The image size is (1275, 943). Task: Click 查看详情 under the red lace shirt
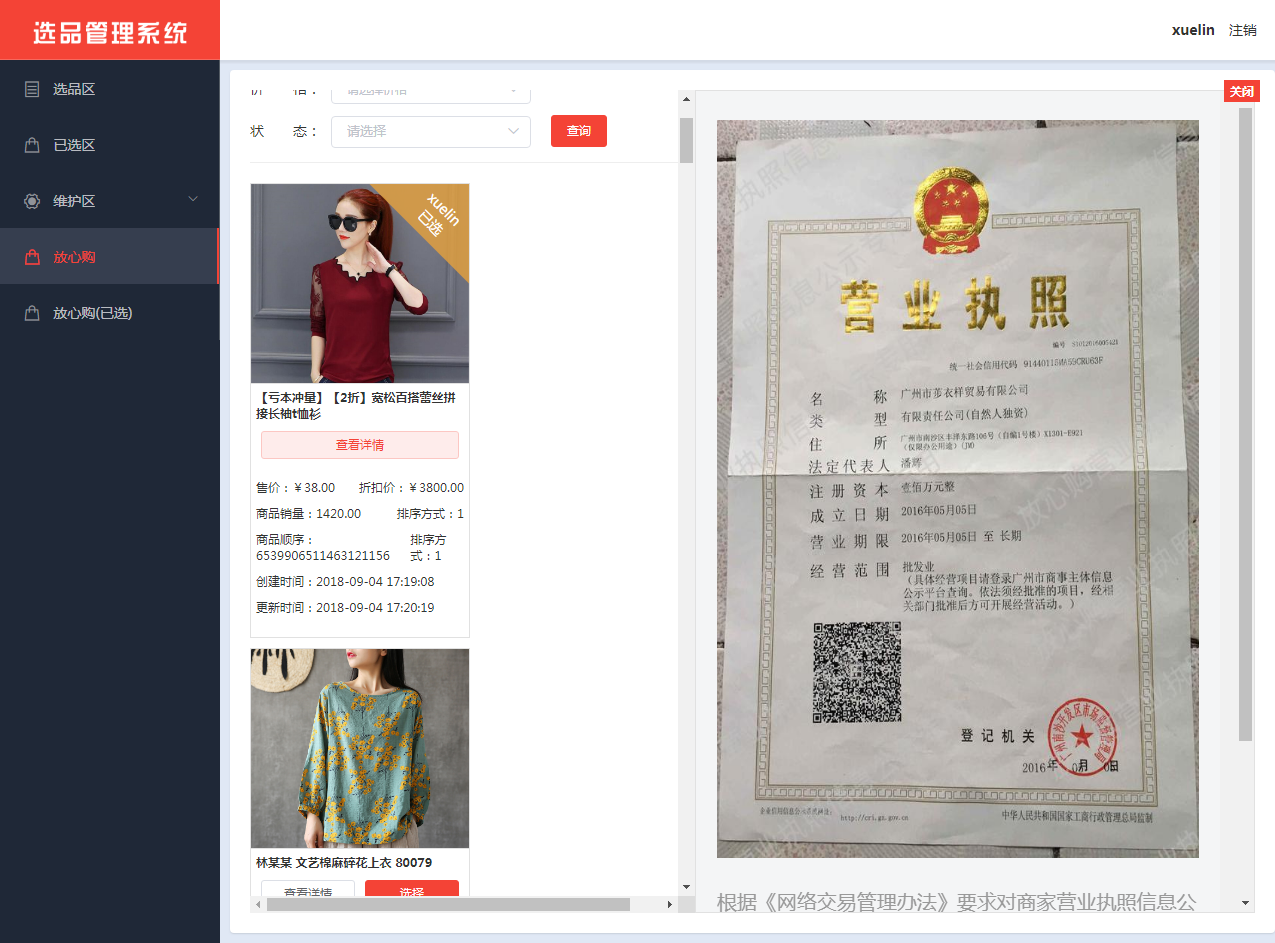tap(360, 445)
